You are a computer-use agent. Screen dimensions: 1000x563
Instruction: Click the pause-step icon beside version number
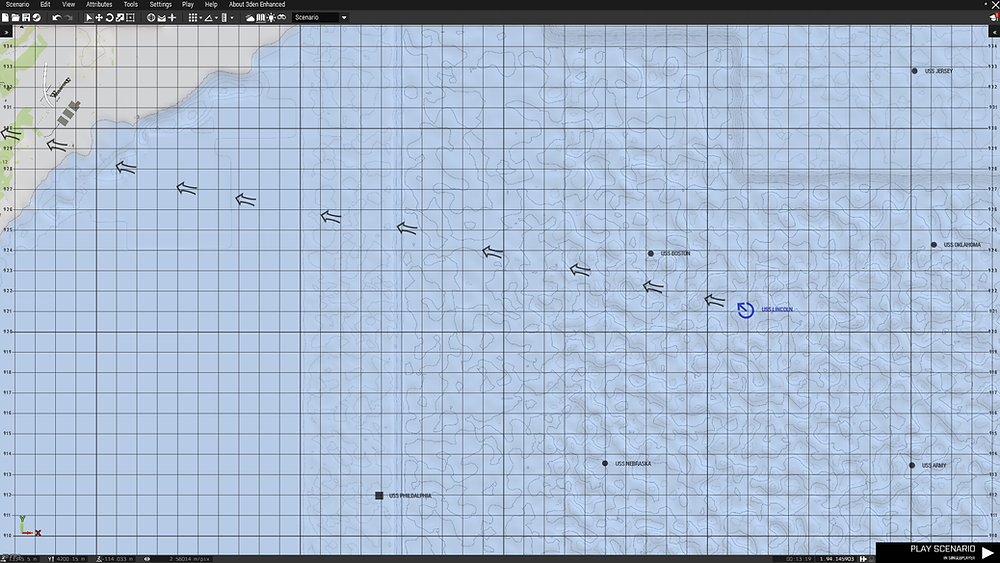pyautogui.click(x=863, y=559)
